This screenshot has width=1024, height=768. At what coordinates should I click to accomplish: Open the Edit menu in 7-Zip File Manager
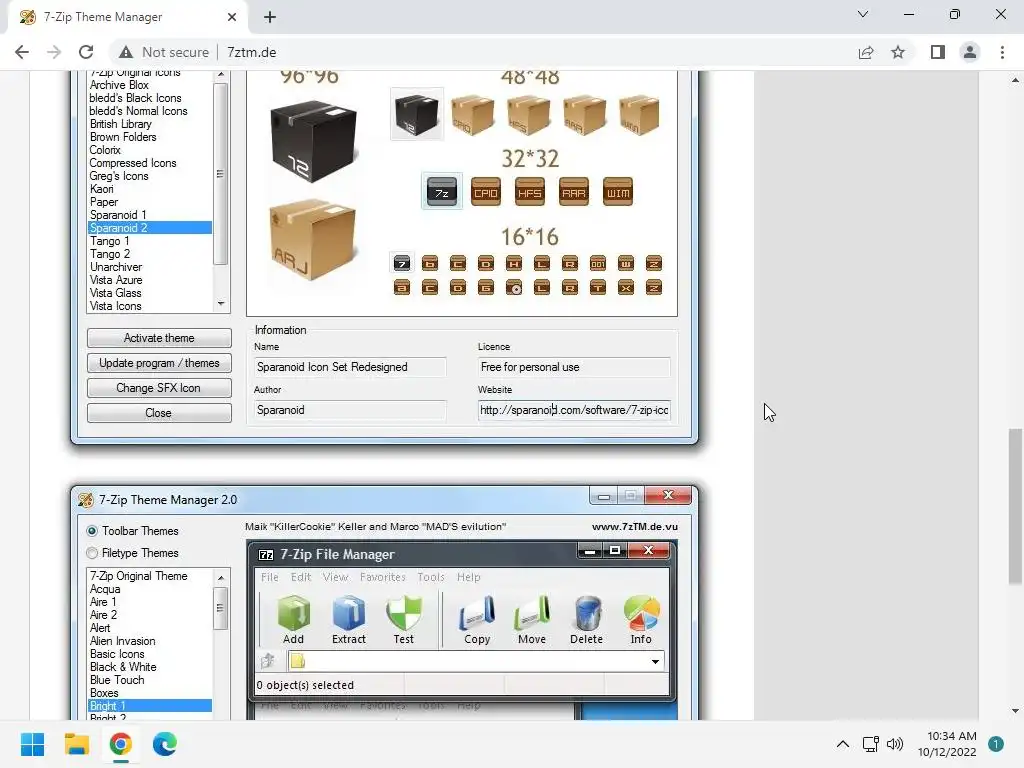click(x=301, y=577)
